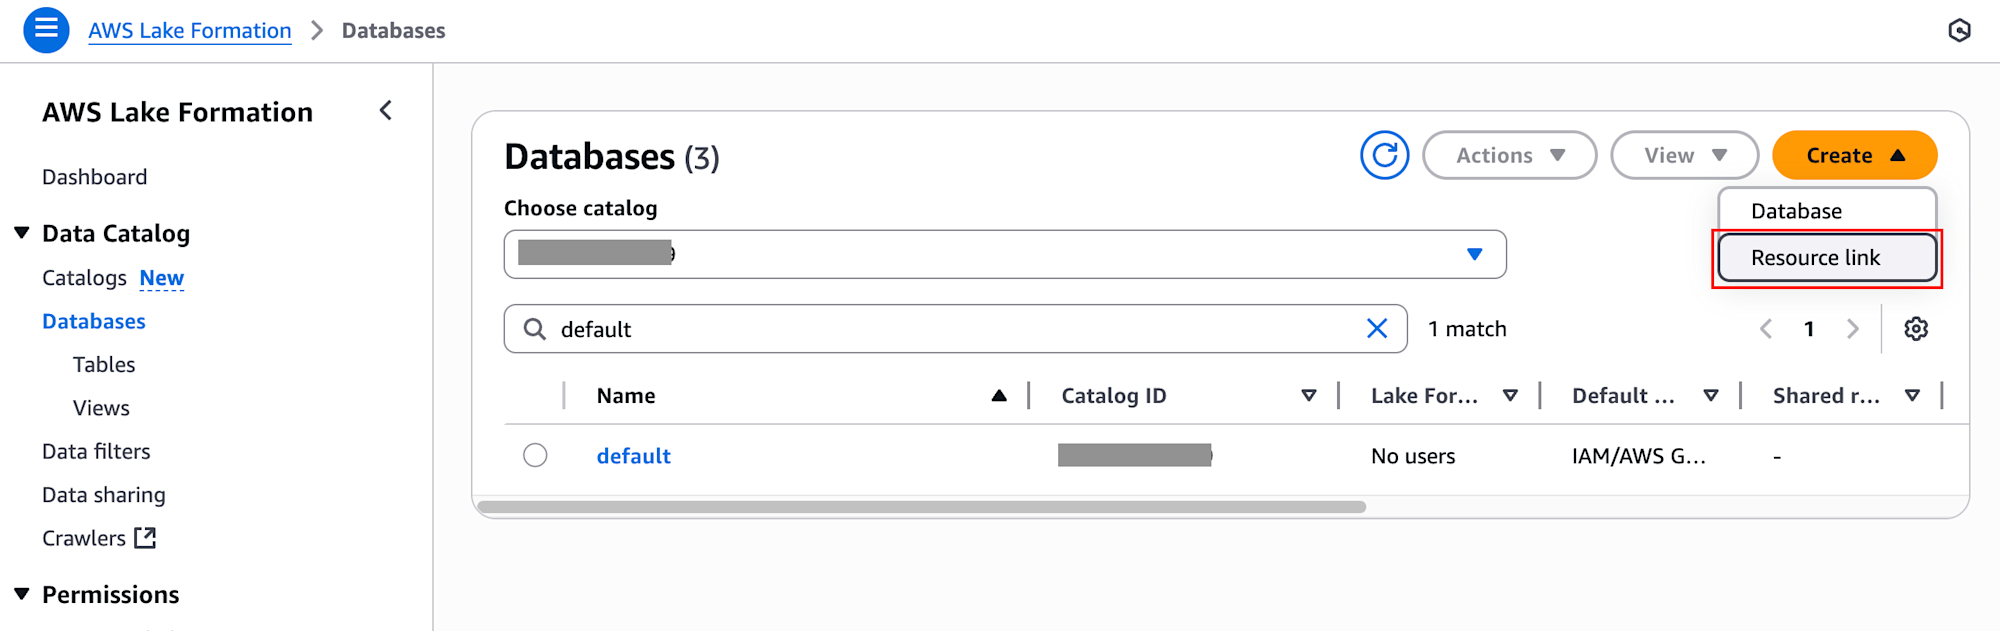Go to previous results page

click(x=1766, y=329)
